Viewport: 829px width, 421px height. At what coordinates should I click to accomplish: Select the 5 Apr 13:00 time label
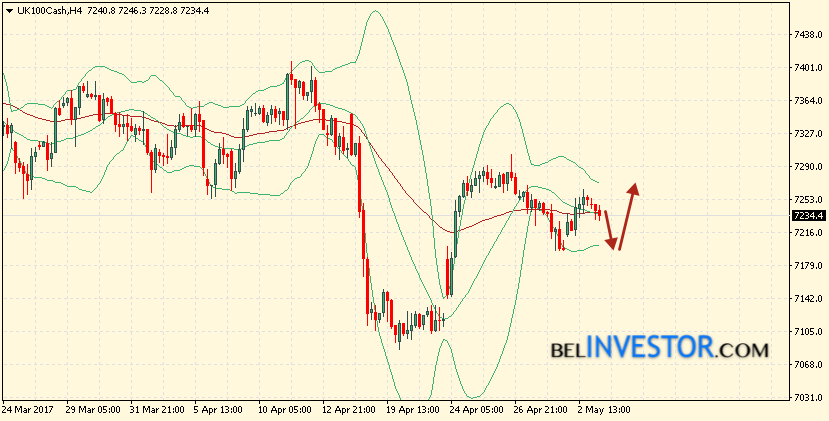click(218, 410)
